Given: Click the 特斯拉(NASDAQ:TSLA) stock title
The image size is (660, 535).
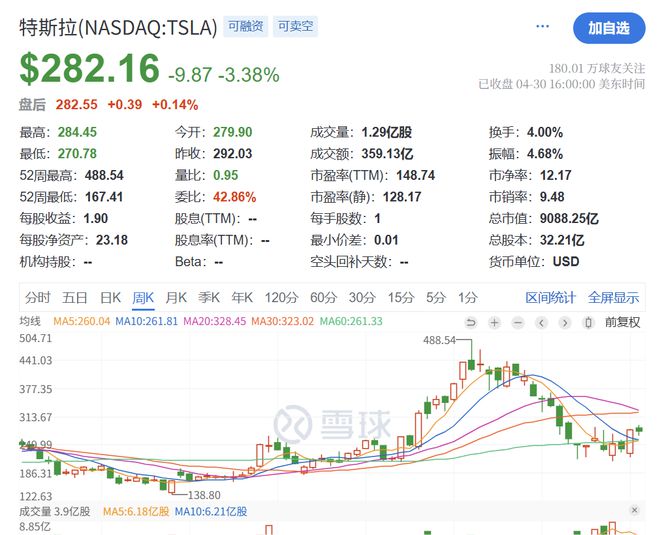Looking at the screenshot, I should [x=118, y=28].
